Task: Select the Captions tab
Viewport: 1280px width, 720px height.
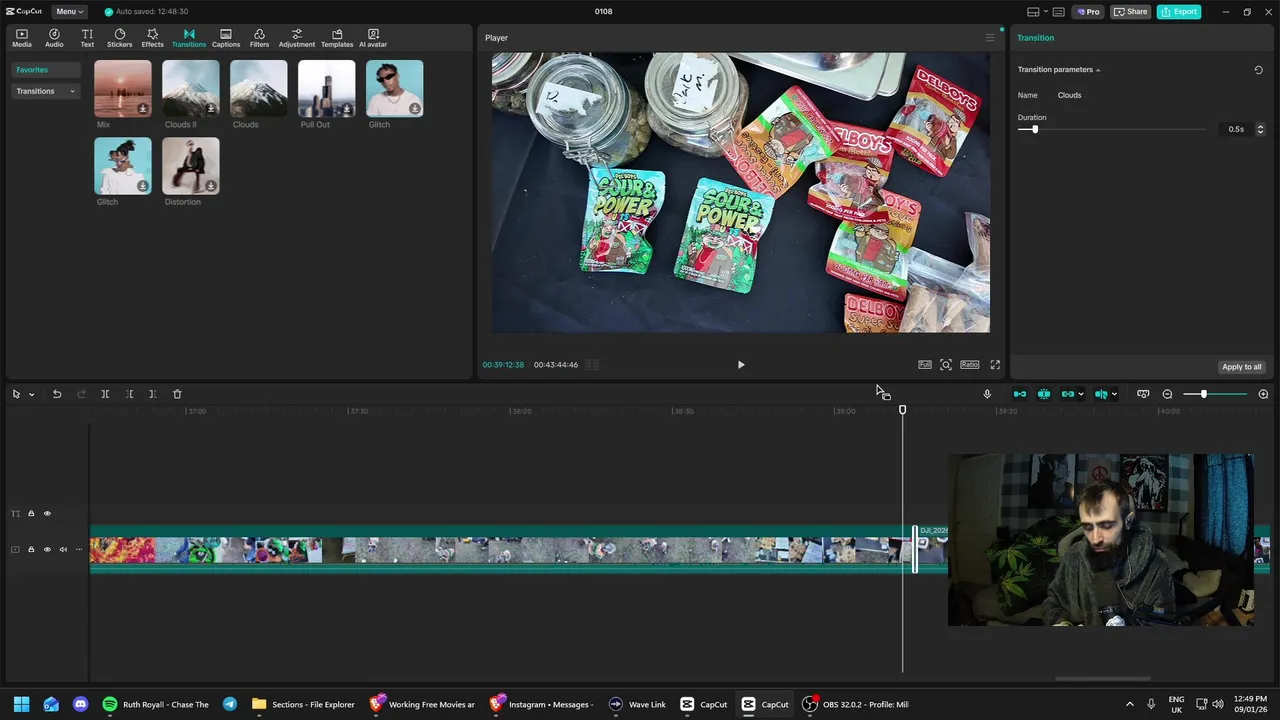Action: (226, 38)
